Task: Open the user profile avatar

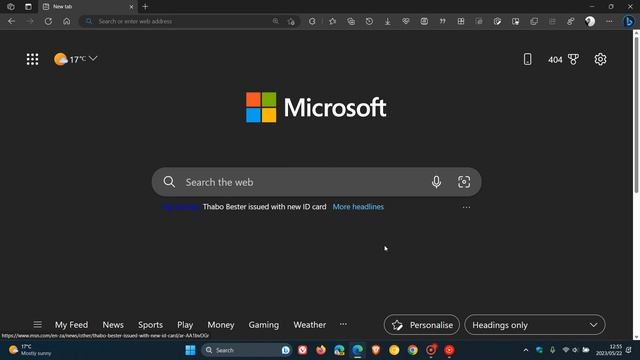Action: (590, 21)
